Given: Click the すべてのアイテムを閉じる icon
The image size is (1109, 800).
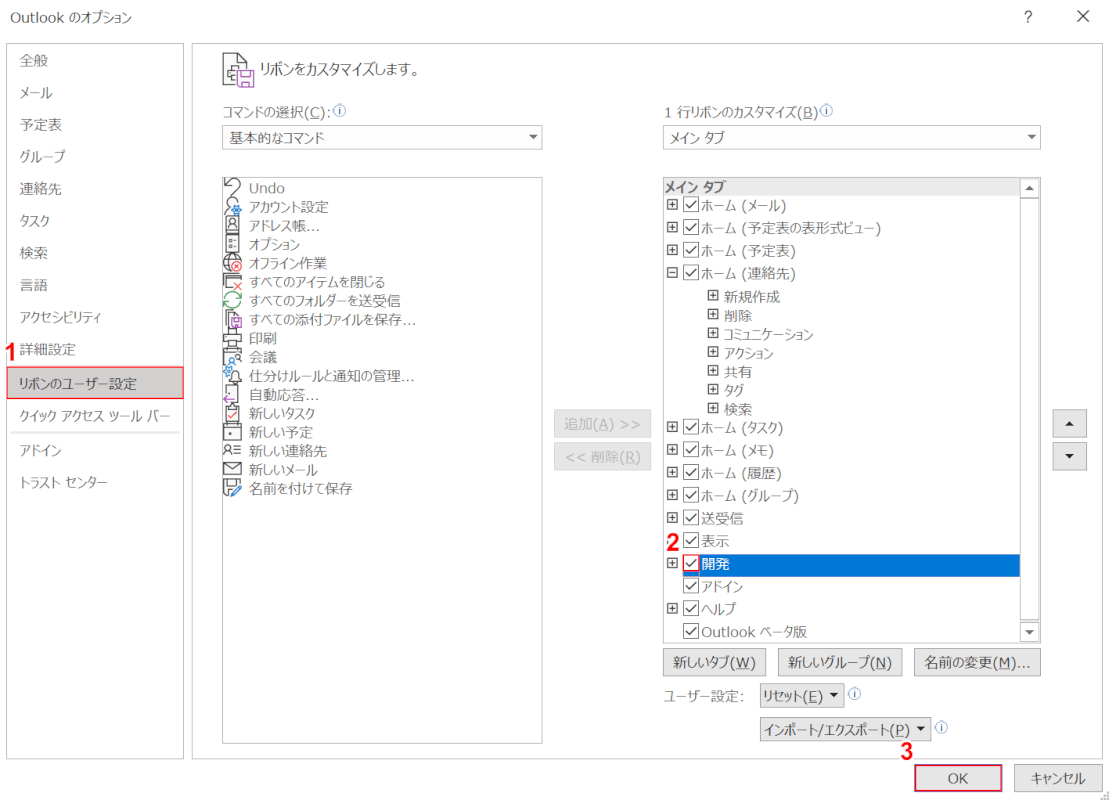Looking at the screenshot, I should [232, 282].
